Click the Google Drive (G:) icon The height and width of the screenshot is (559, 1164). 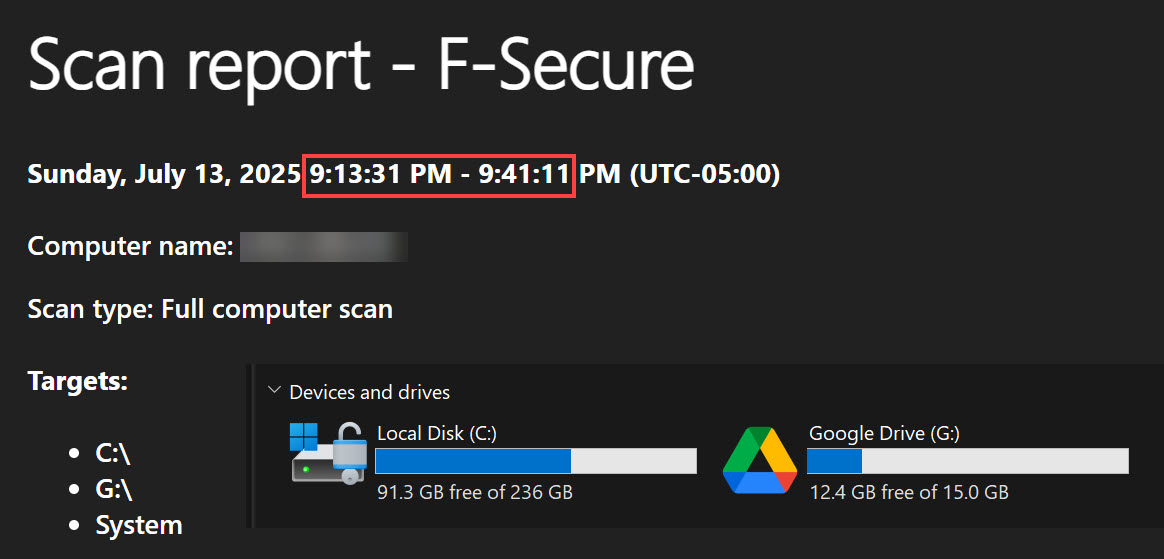[x=759, y=460]
